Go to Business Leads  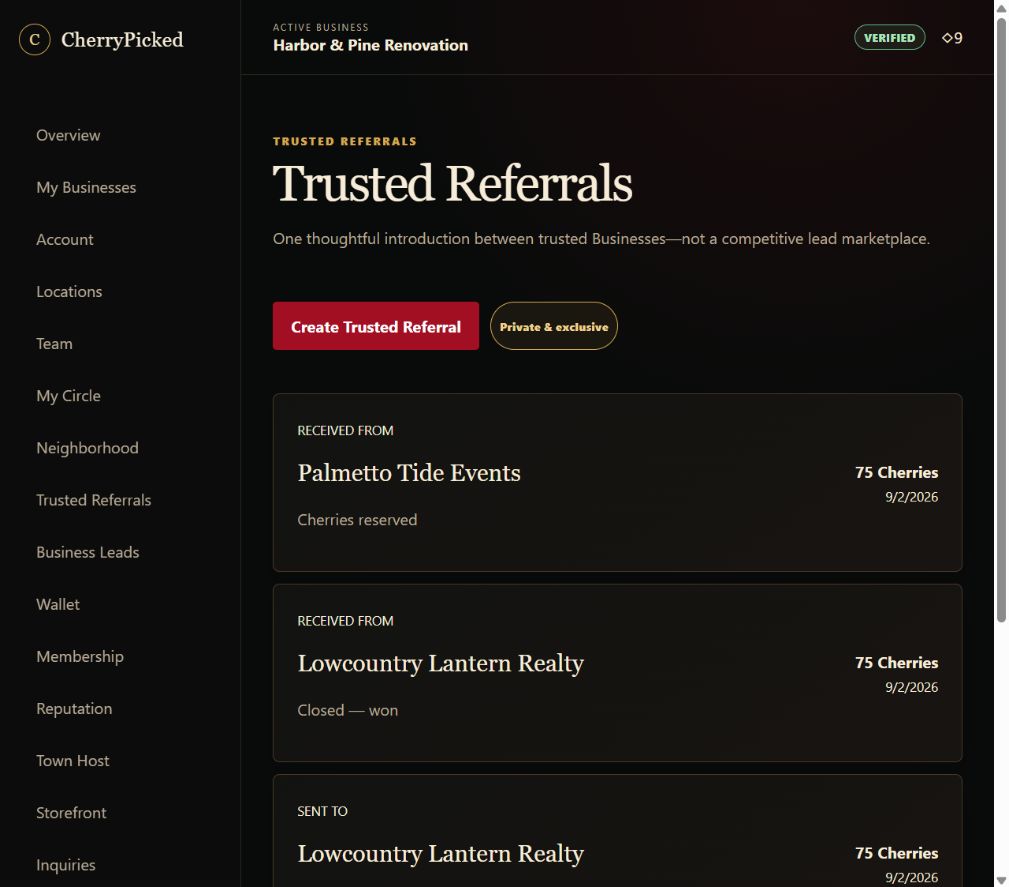[x=88, y=552]
